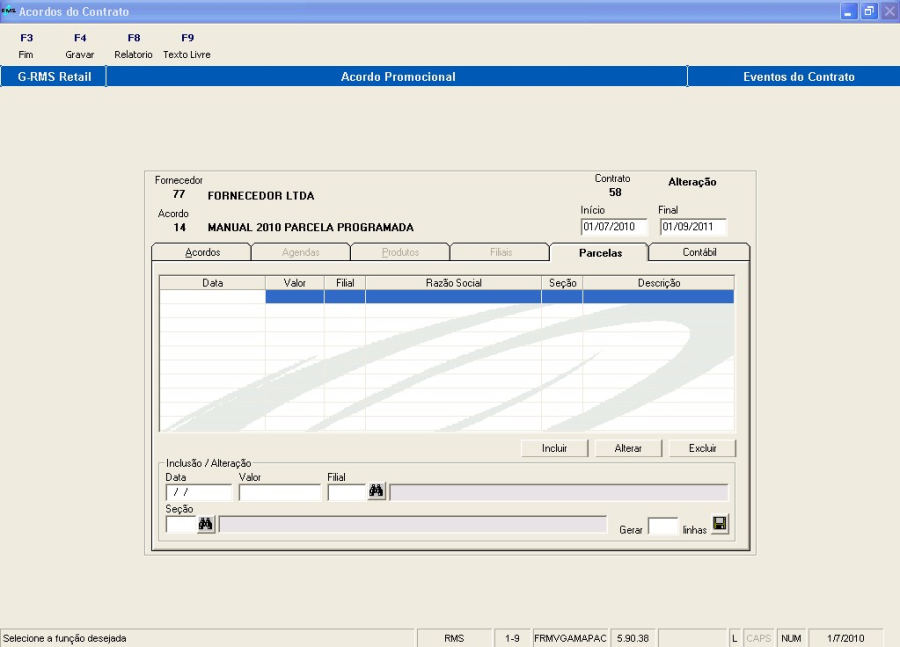The width and height of the screenshot is (900, 647).
Task: Select the Parcelas tab
Action: click(x=600, y=252)
